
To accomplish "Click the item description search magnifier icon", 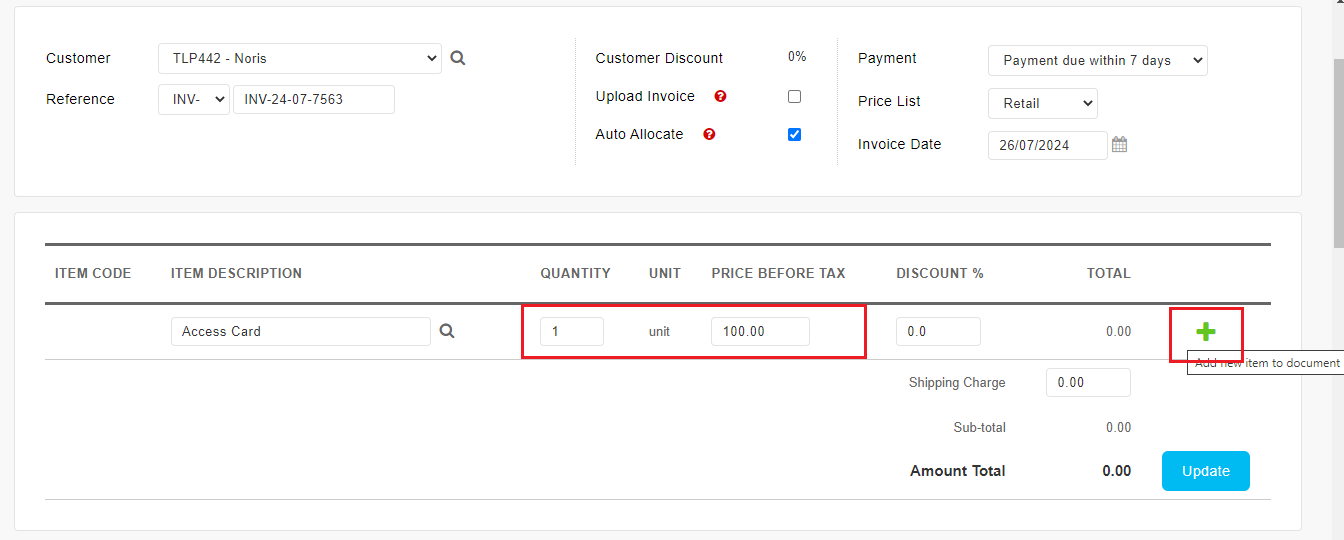I will coord(447,331).
